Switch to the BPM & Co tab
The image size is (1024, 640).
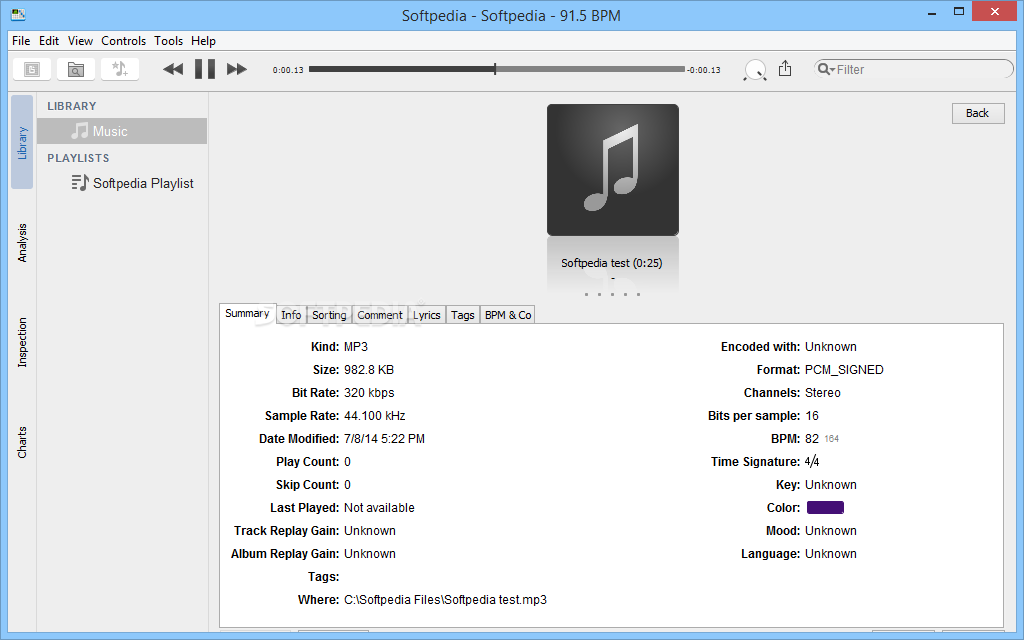click(x=508, y=315)
